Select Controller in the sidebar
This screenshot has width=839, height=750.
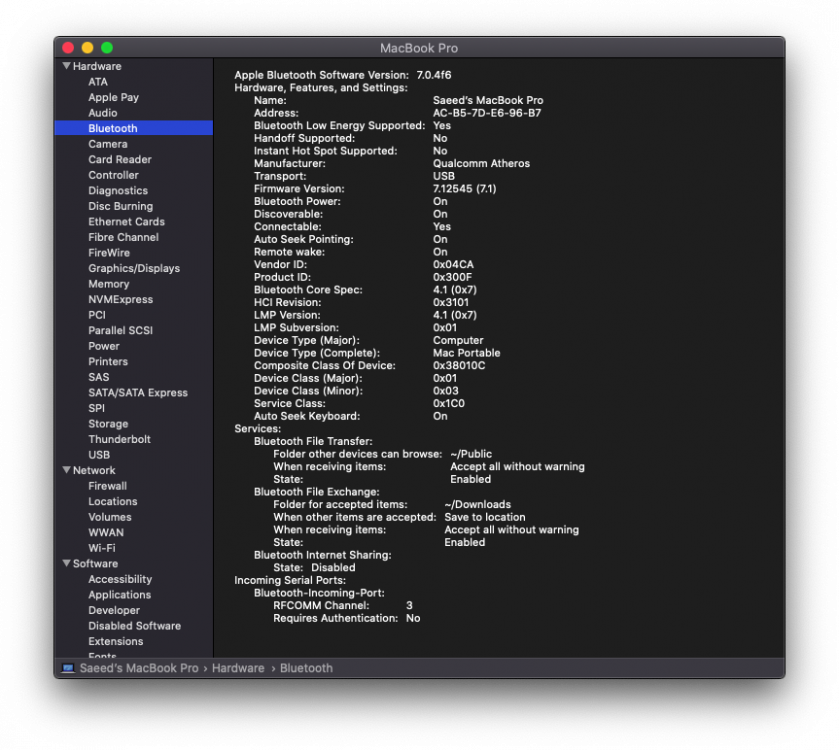pos(113,175)
